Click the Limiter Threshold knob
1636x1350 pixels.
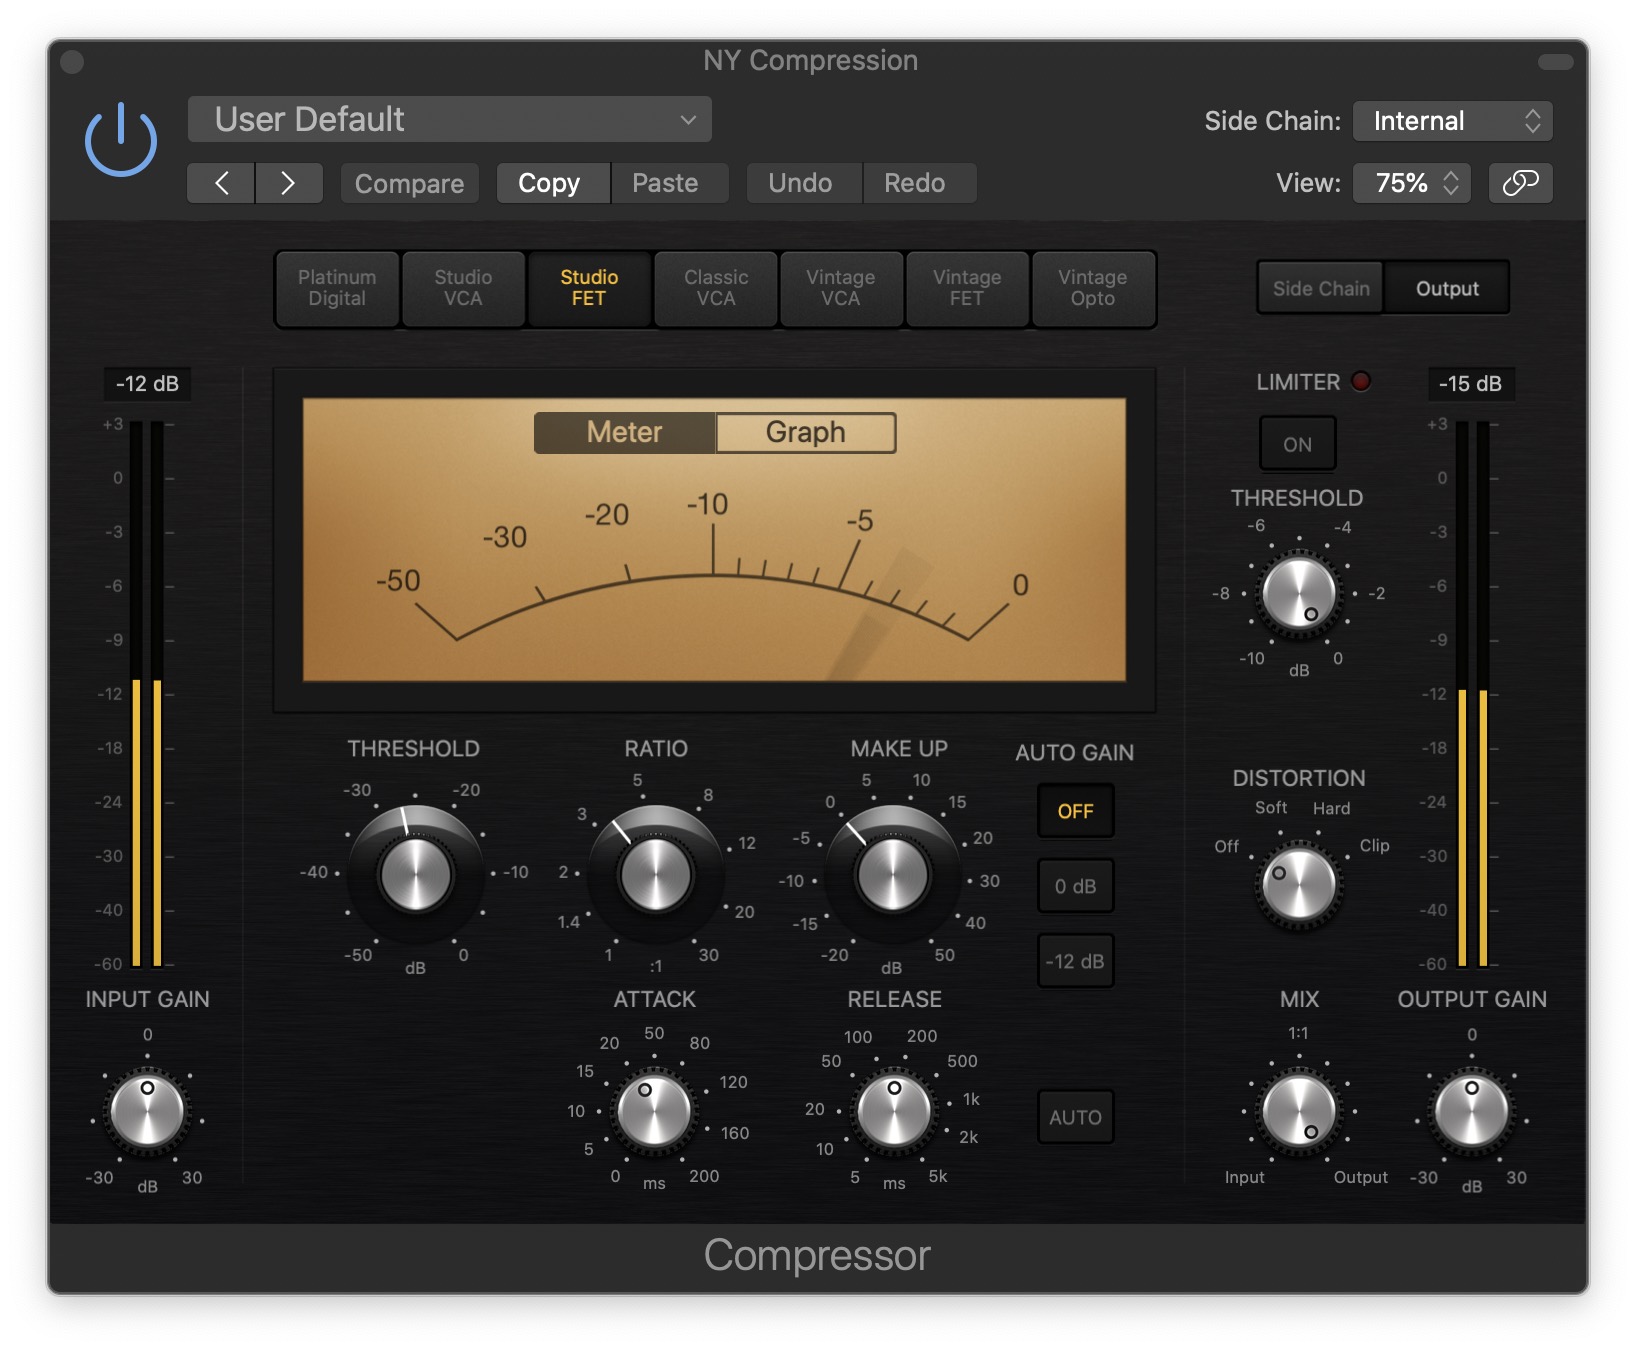[1298, 593]
